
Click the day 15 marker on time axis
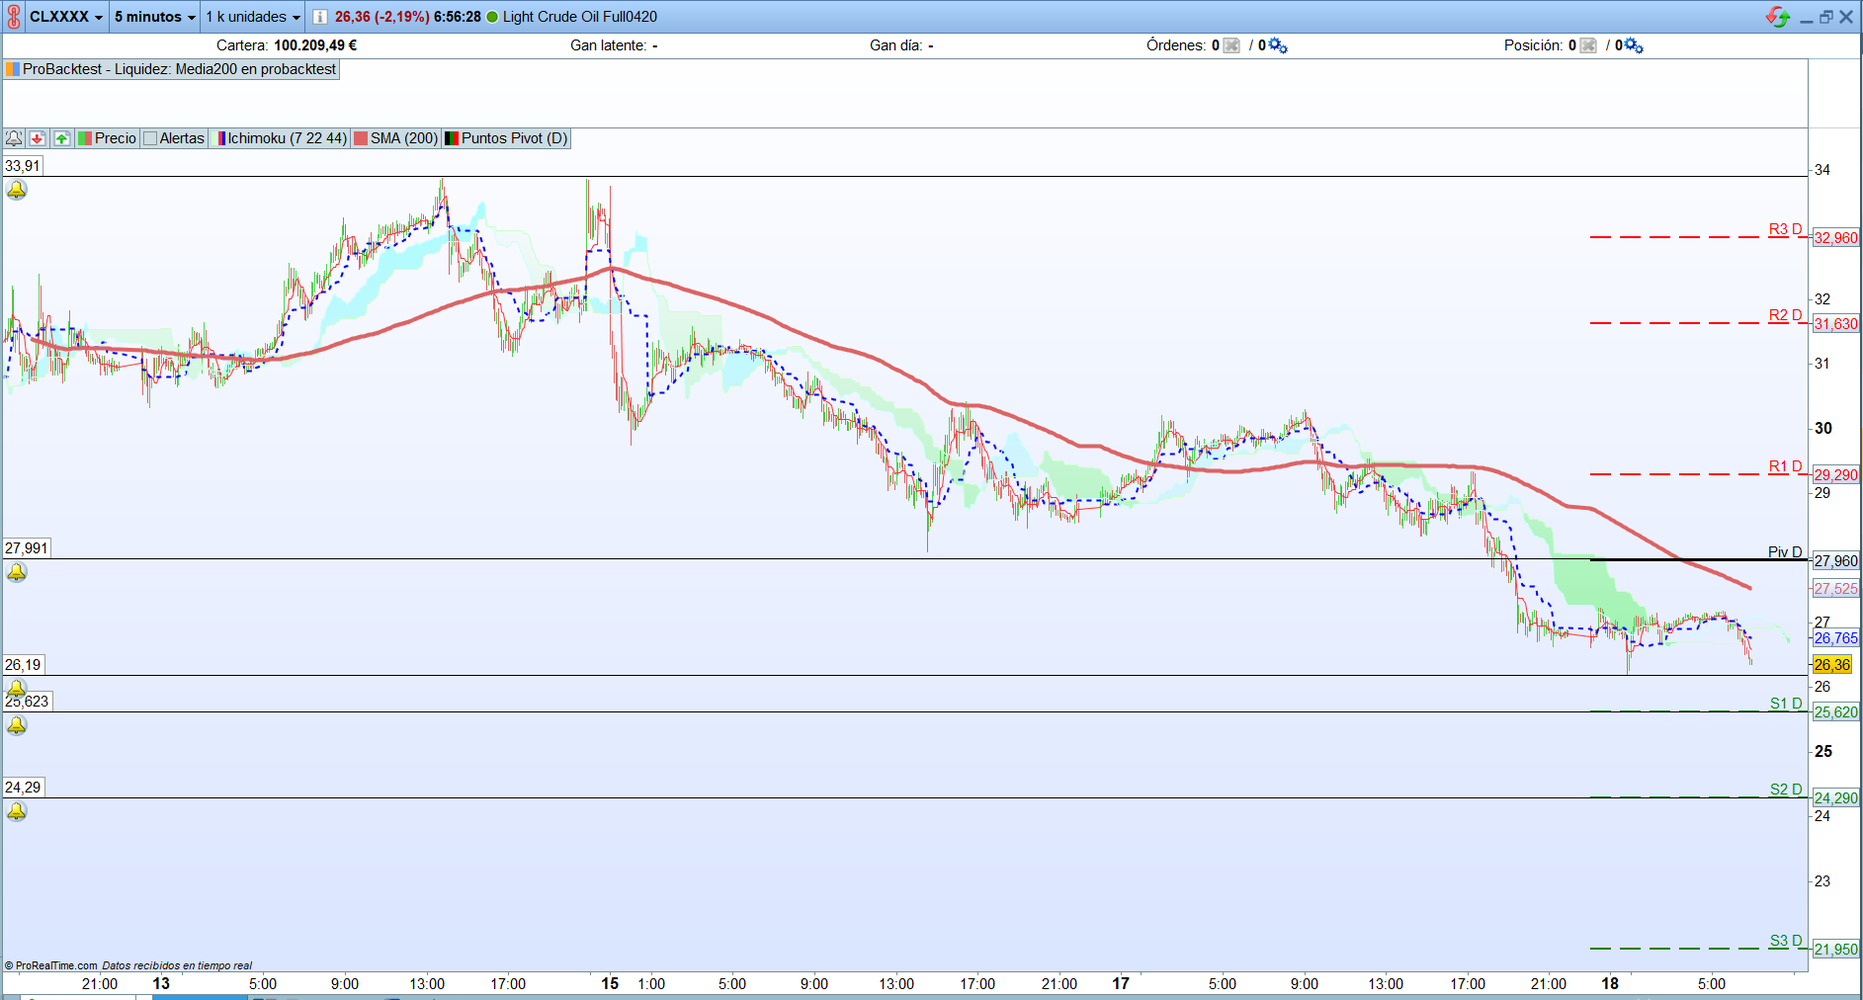610,983
